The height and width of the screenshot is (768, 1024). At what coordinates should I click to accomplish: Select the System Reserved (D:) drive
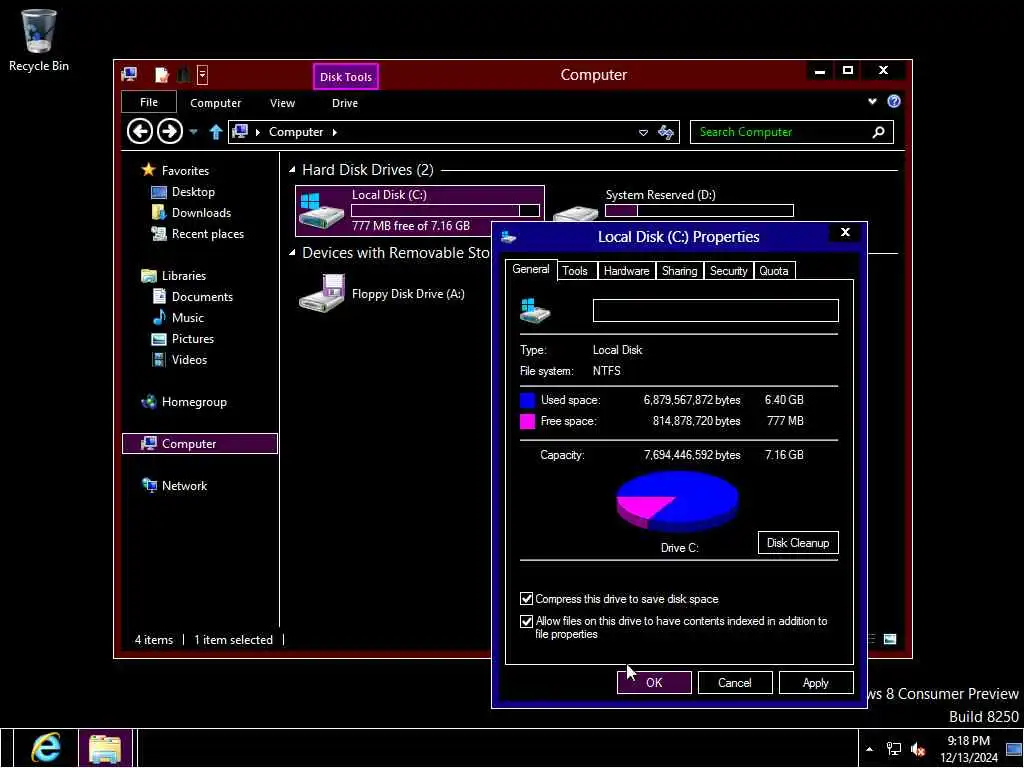click(660, 195)
